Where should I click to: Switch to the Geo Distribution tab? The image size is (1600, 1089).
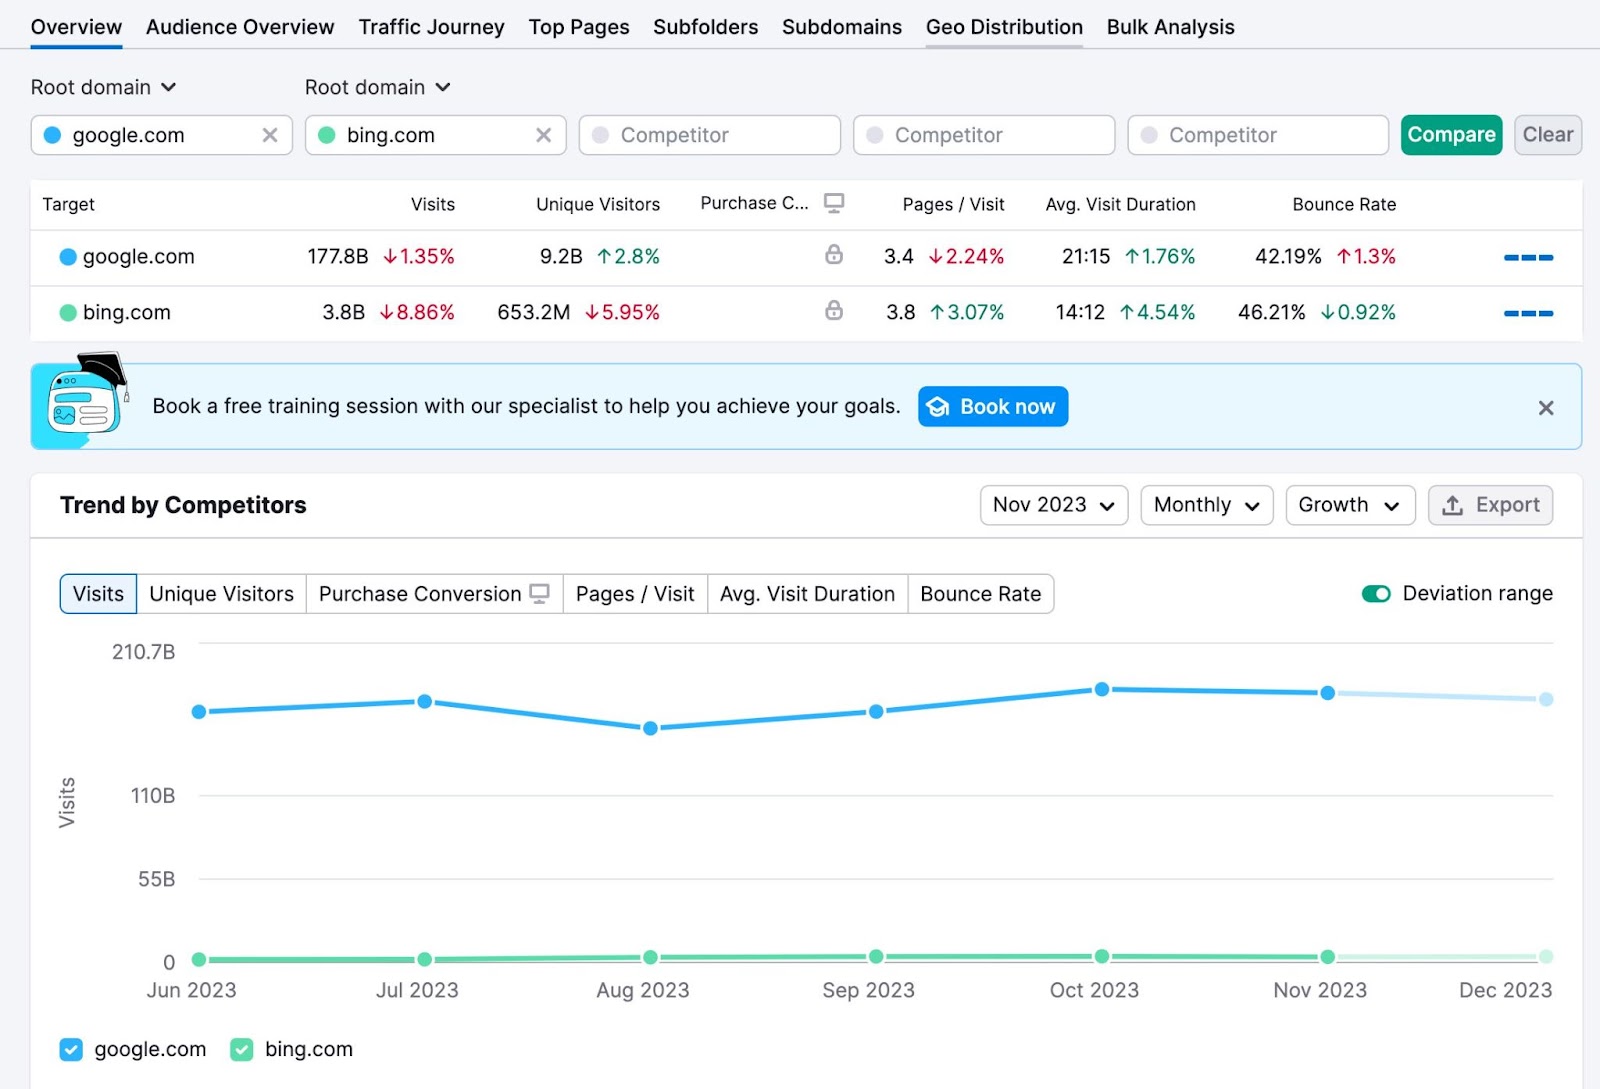[x=1004, y=27]
